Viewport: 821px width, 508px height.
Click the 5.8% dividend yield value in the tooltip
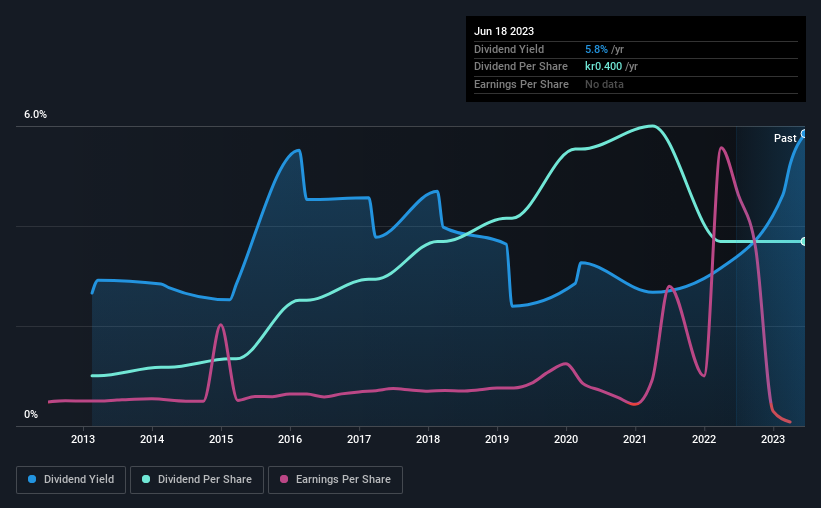click(x=596, y=49)
